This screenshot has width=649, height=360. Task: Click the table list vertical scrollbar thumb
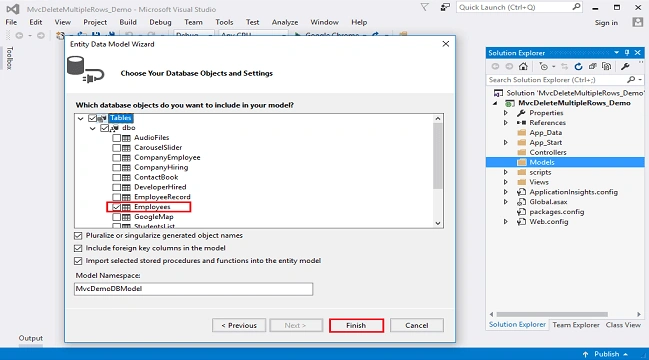coord(437,156)
